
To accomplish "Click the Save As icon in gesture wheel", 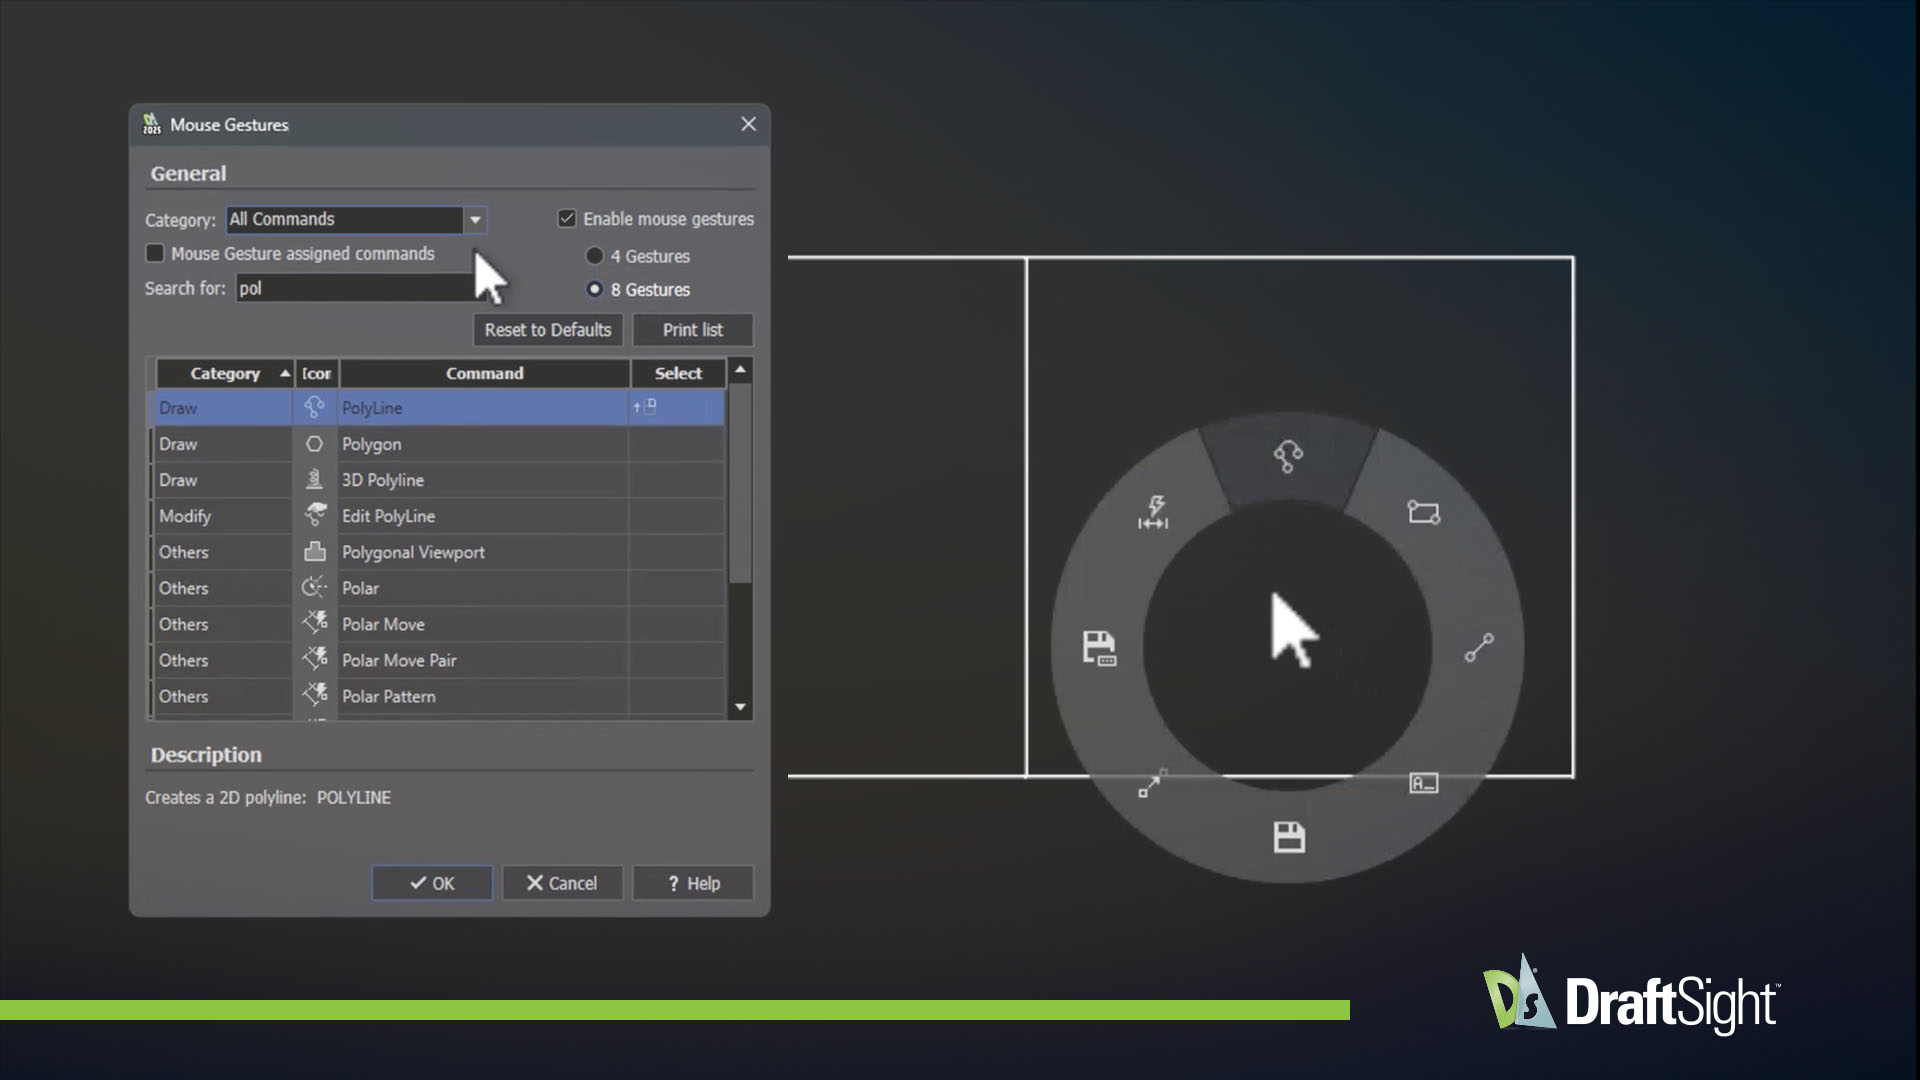I will point(1099,648).
